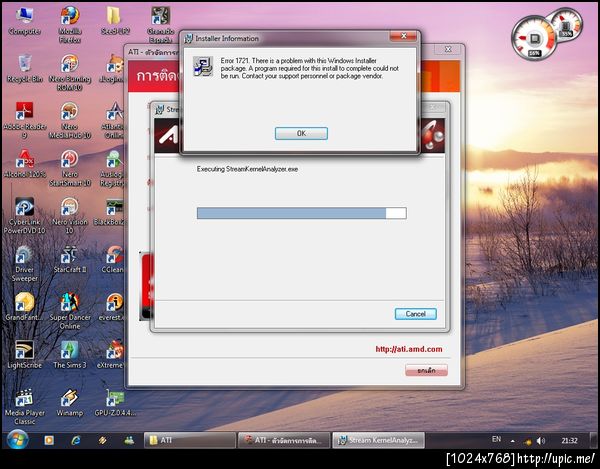Open Internet Explorer from taskbar
The height and width of the screenshot is (469, 600).
[x=76, y=440]
